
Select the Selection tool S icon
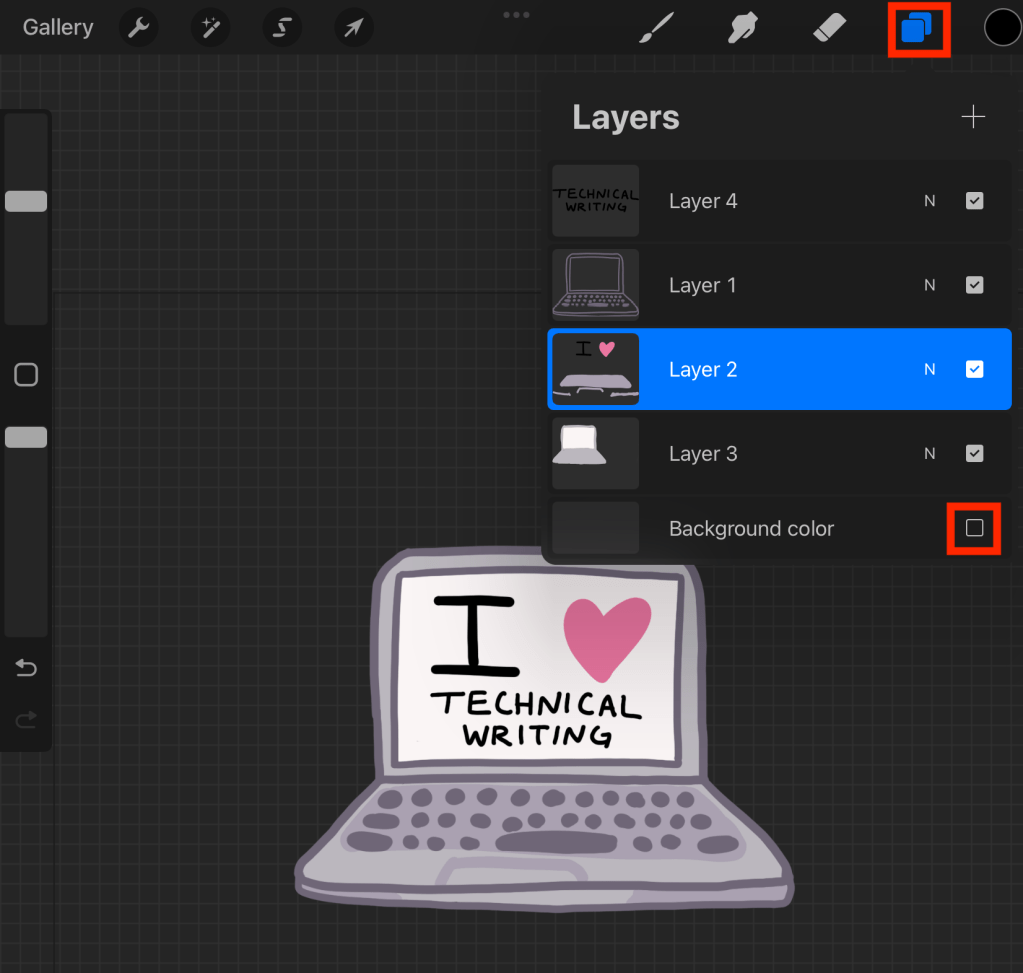[x=282, y=28]
